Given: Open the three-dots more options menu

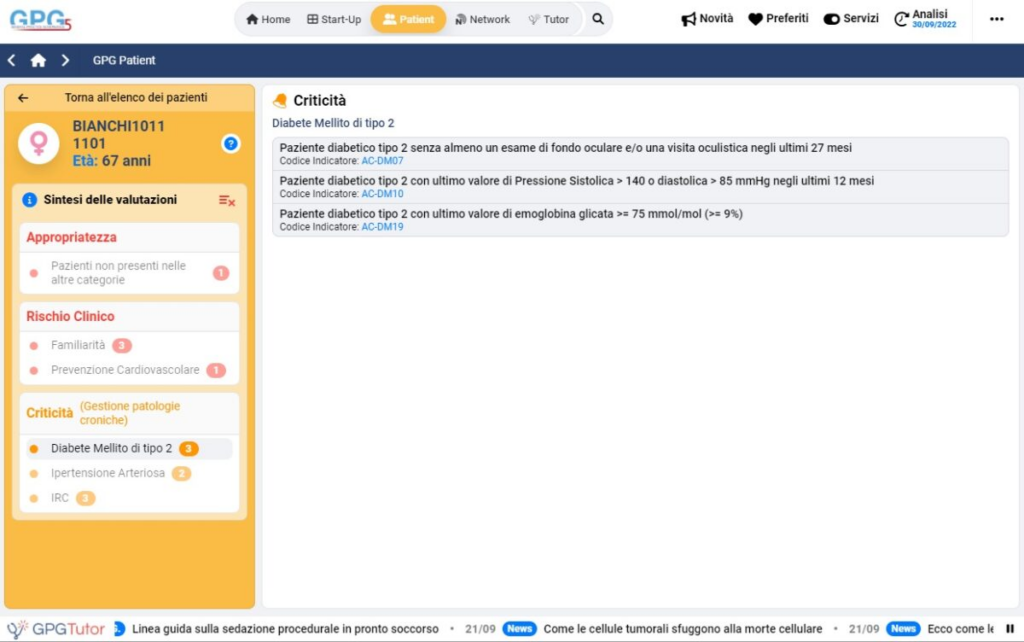Looking at the screenshot, I should click(x=996, y=19).
